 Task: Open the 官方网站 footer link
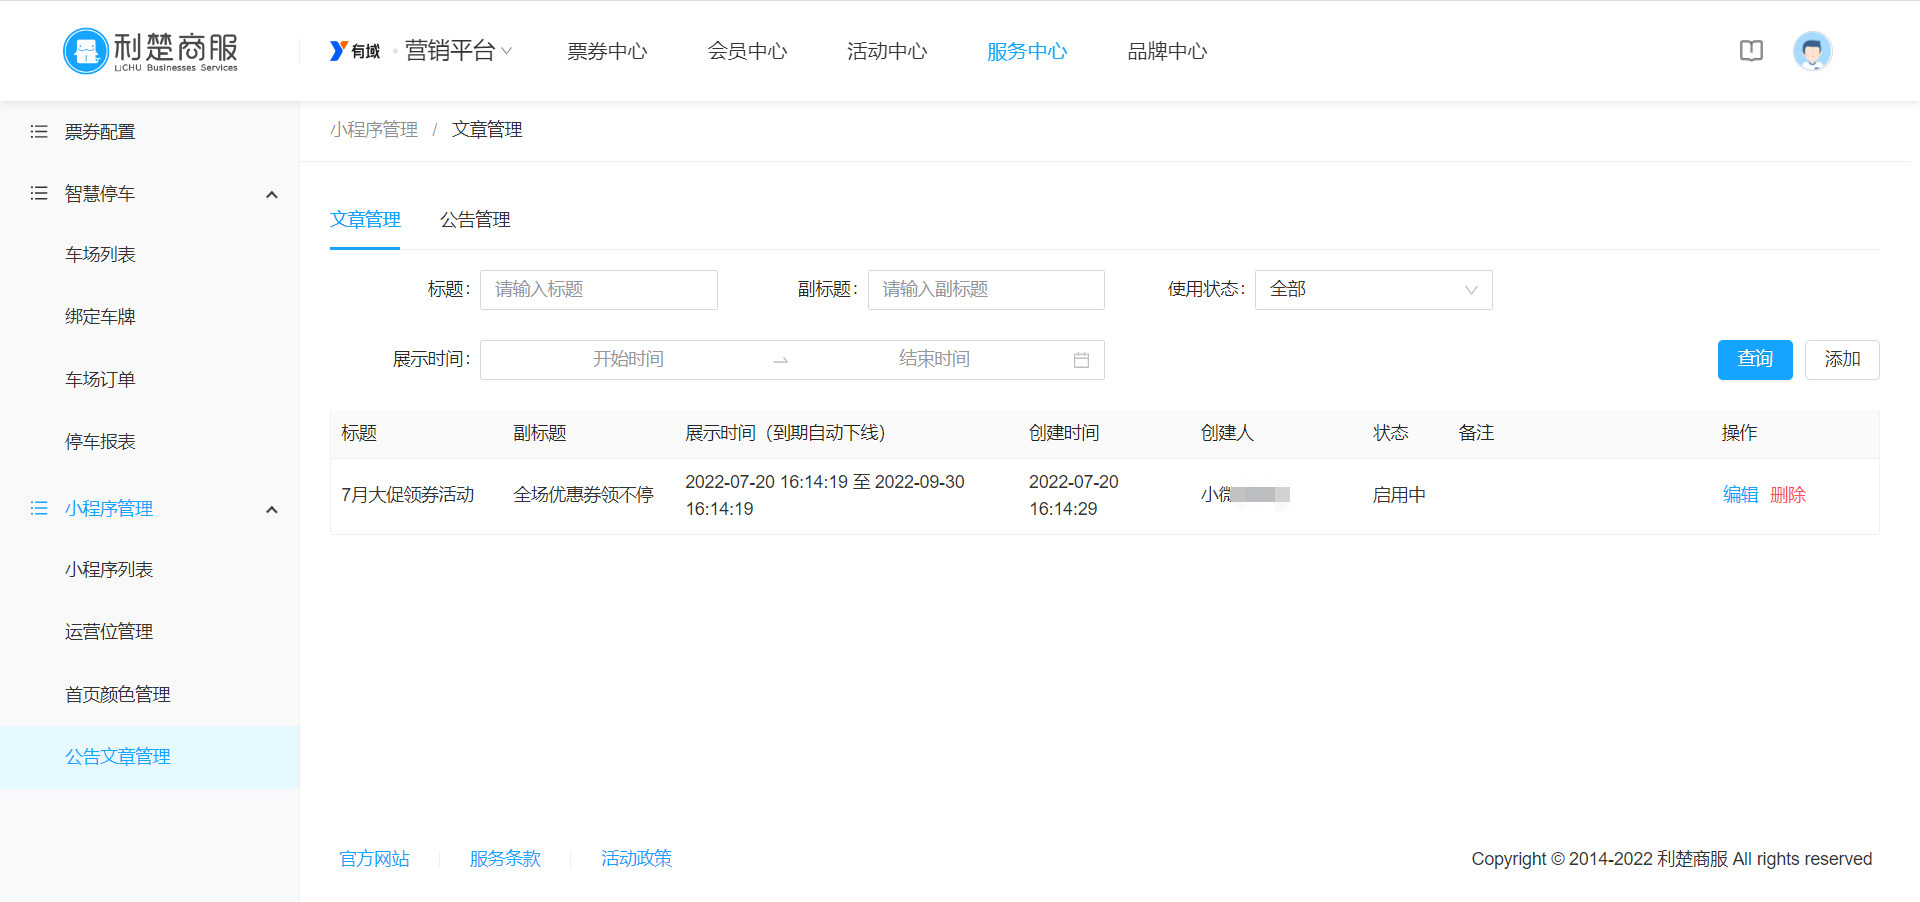tap(374, 858)
